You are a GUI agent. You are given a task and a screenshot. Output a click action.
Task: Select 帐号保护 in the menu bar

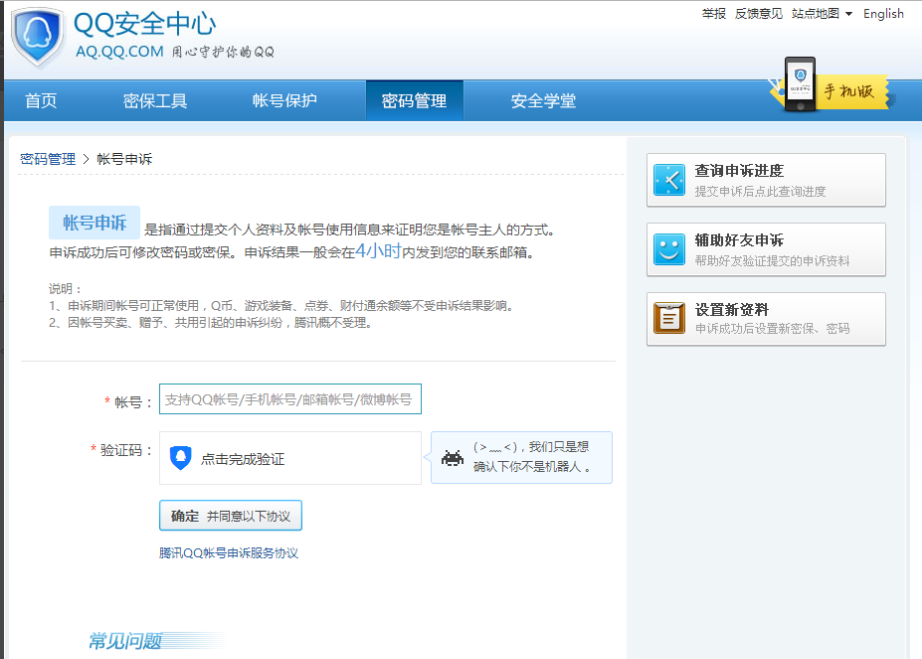[287, 100]
